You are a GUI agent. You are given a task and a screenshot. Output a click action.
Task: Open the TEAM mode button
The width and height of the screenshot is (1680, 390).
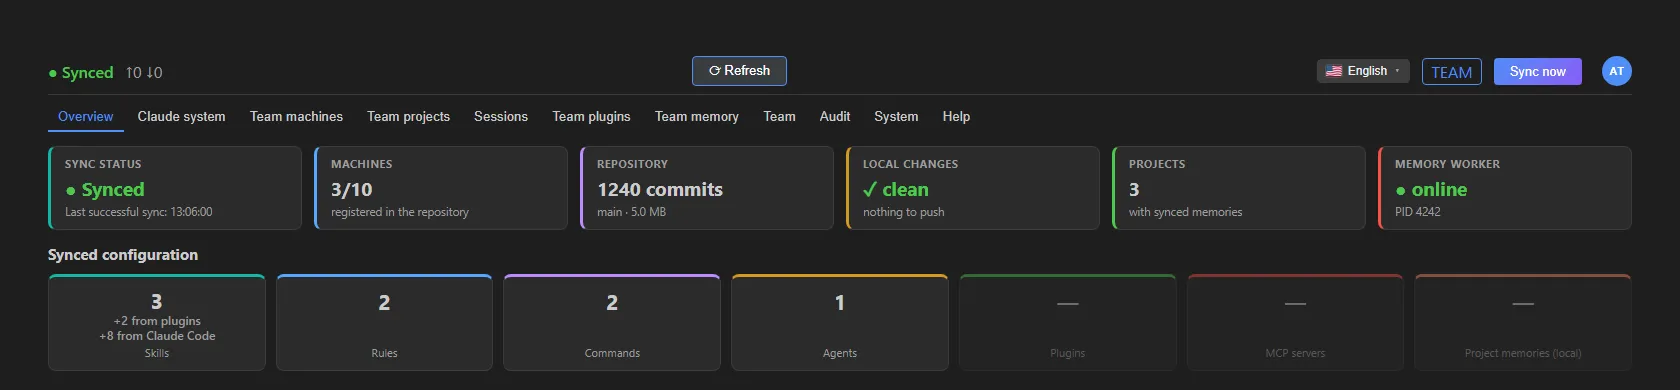1451,72
